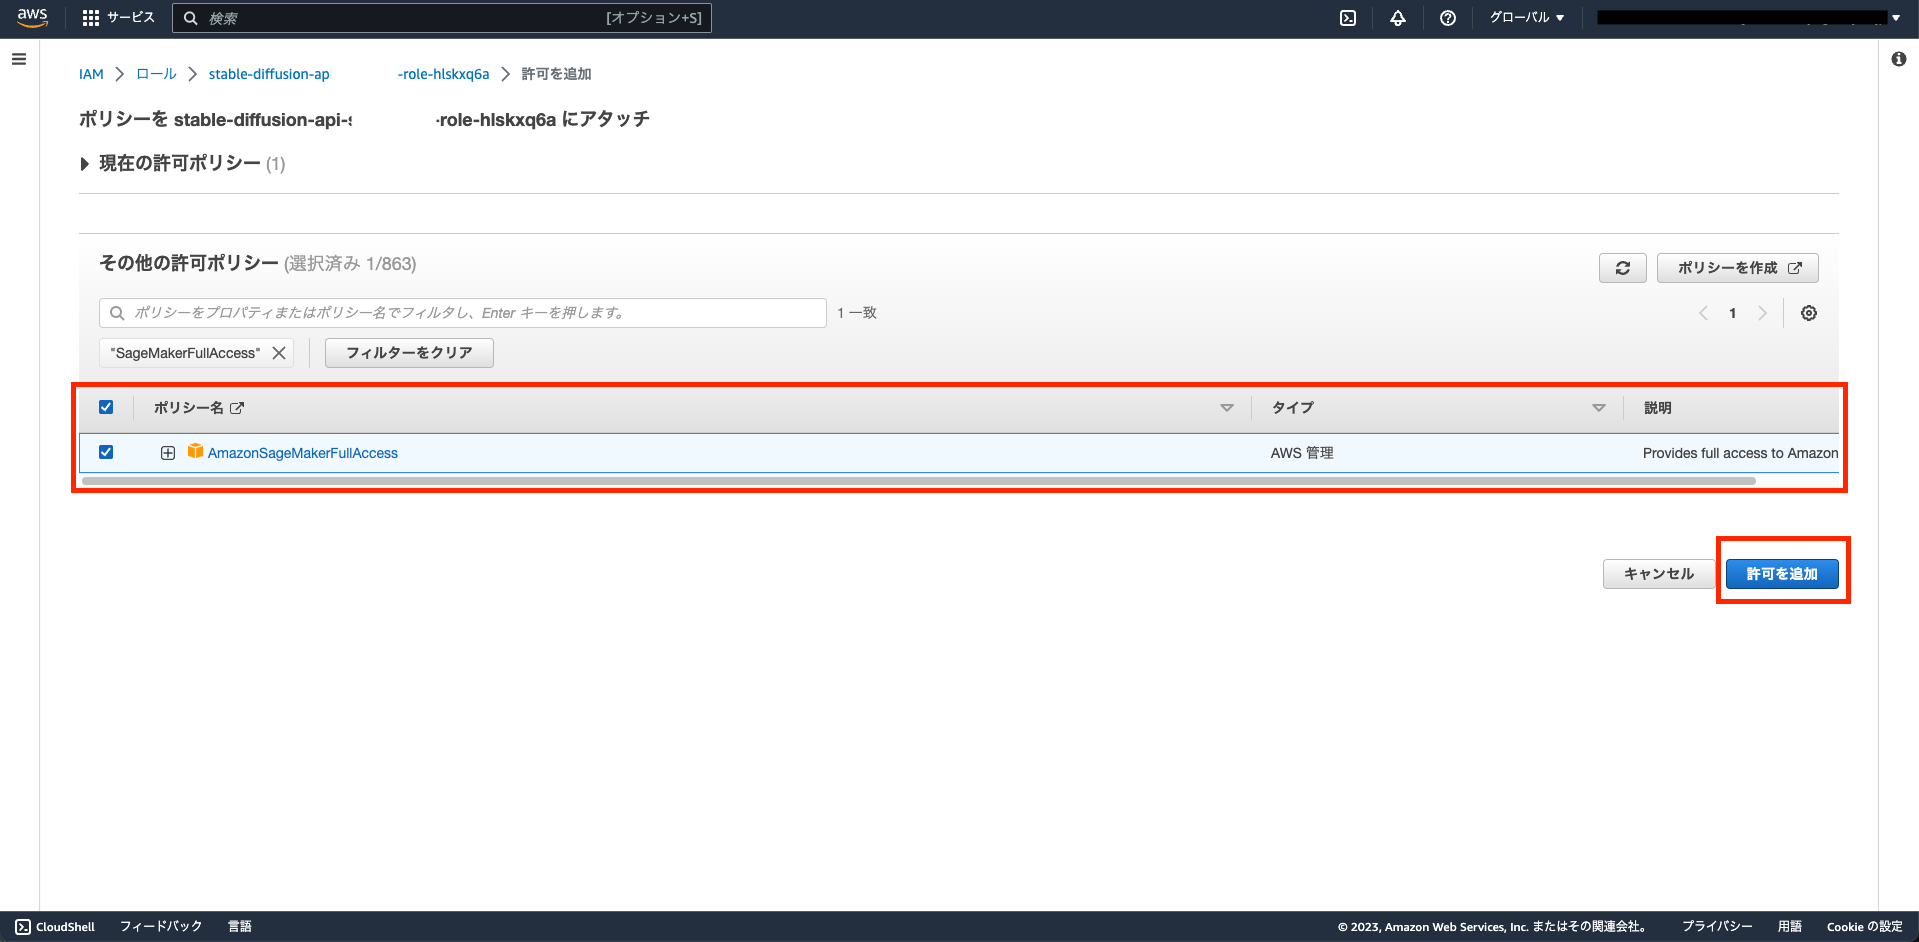Refresh the policy list
This screenshot has height=942, width=1919.
point(1622,268)
